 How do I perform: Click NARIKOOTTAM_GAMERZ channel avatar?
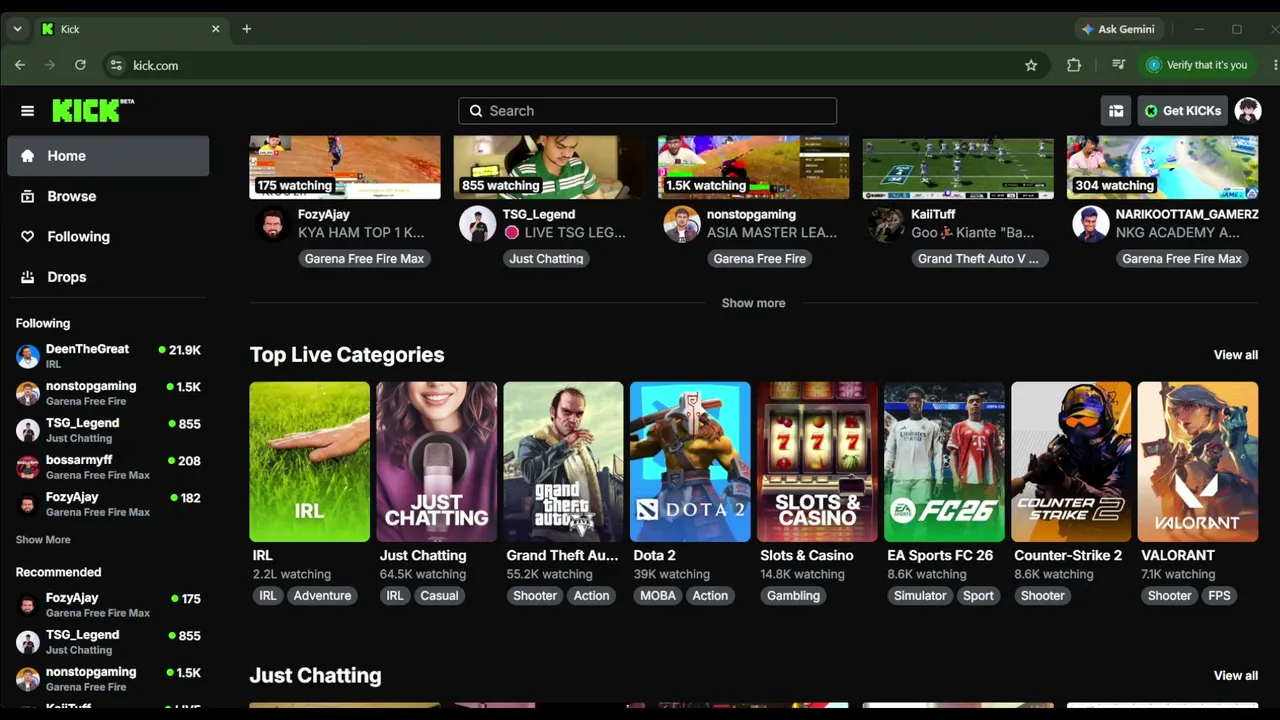coord(1091,224)
